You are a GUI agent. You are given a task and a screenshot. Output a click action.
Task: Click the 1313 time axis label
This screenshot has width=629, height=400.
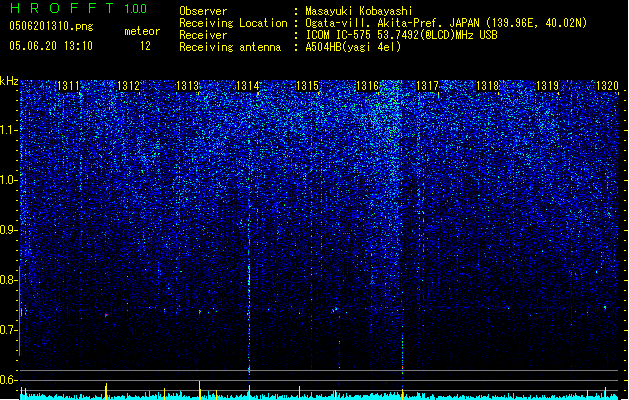(x=188, y=86)
